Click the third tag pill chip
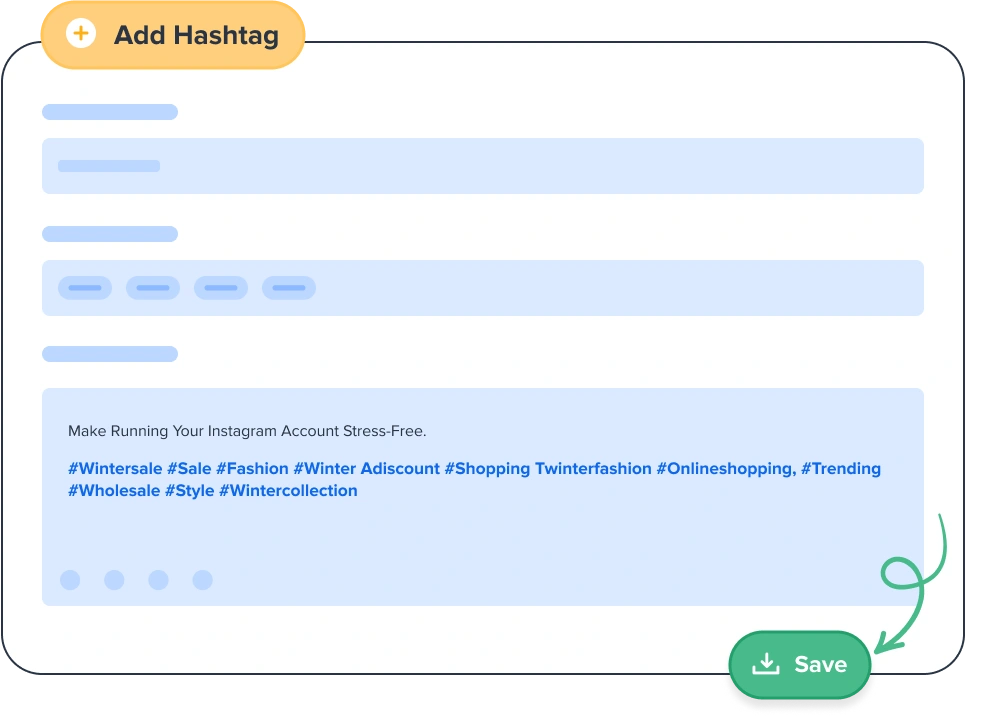 (221, 288)
